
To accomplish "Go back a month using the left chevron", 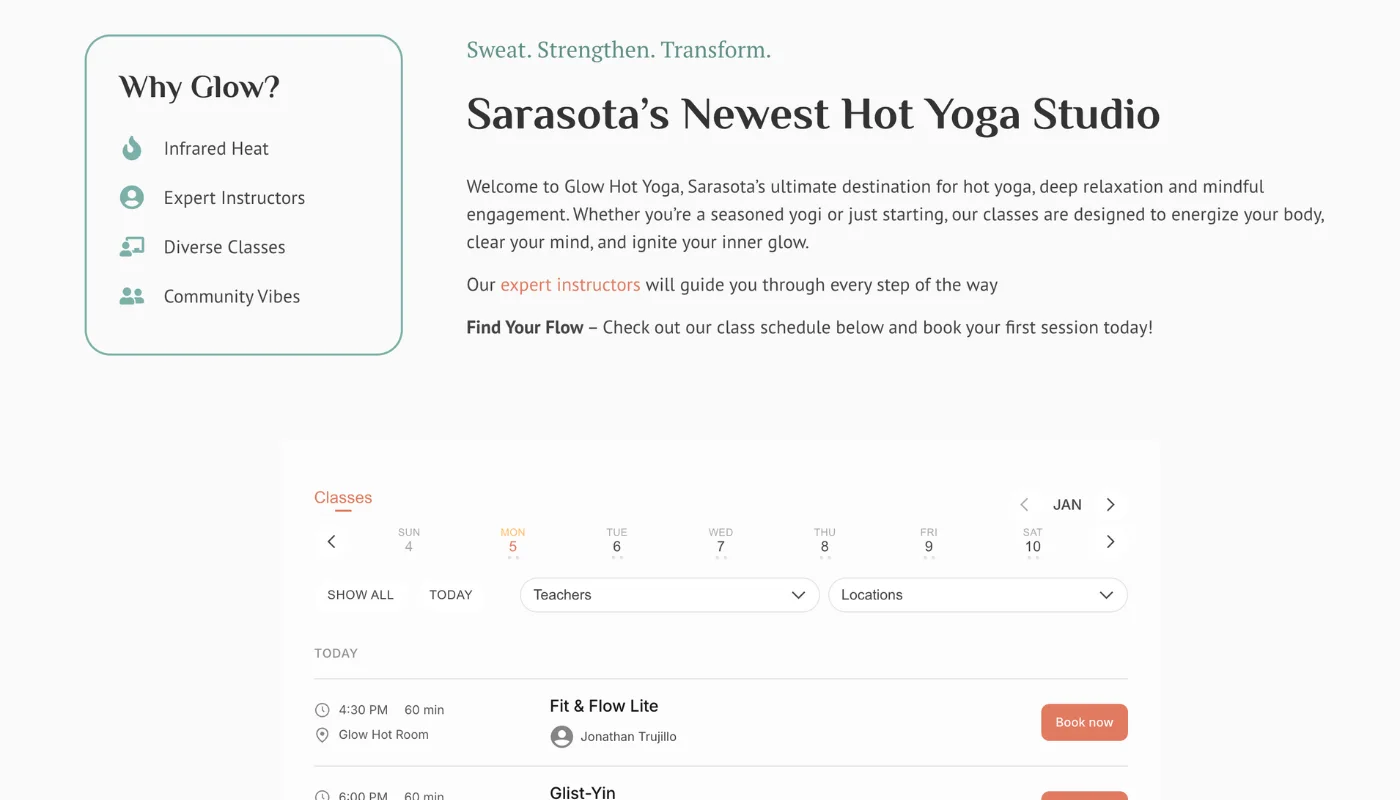I will pyautogui.click(x=1023, y=504).
